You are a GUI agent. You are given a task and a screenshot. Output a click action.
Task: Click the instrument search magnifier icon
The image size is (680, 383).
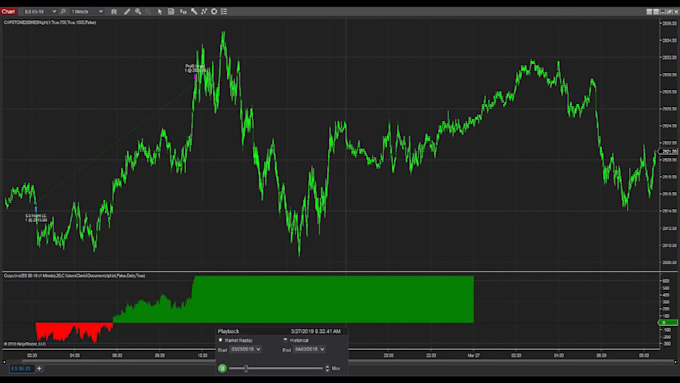click(63, 12)
